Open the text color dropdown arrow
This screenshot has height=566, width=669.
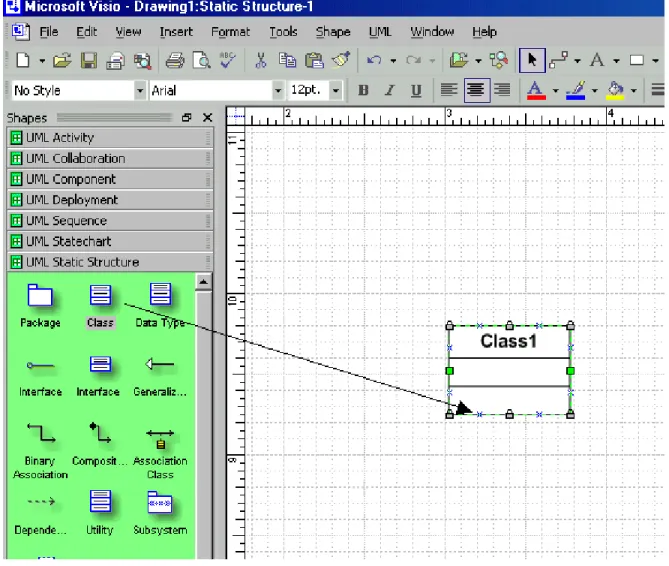(555, 91)
